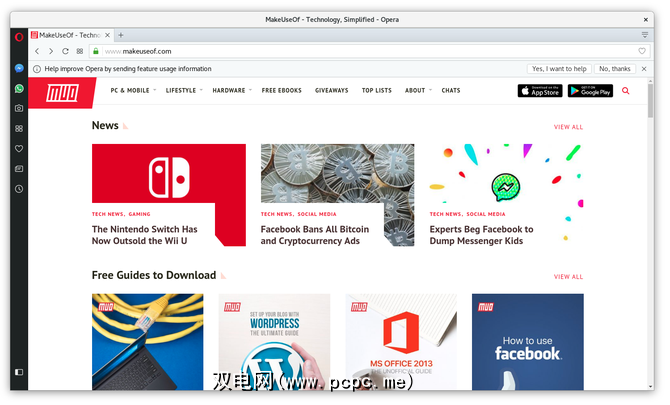
Task: Click "Yes, I want to help" button
Action: 559,69
